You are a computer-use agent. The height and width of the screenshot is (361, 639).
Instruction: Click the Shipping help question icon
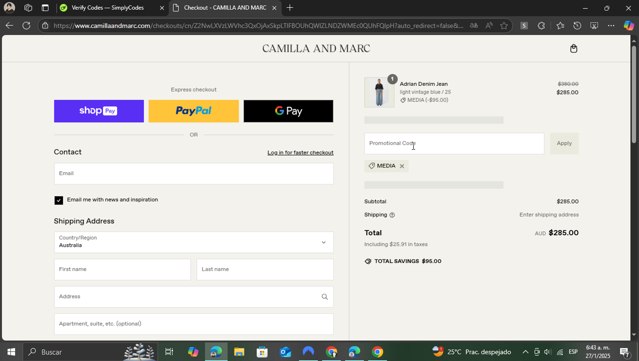coord(392,215)
